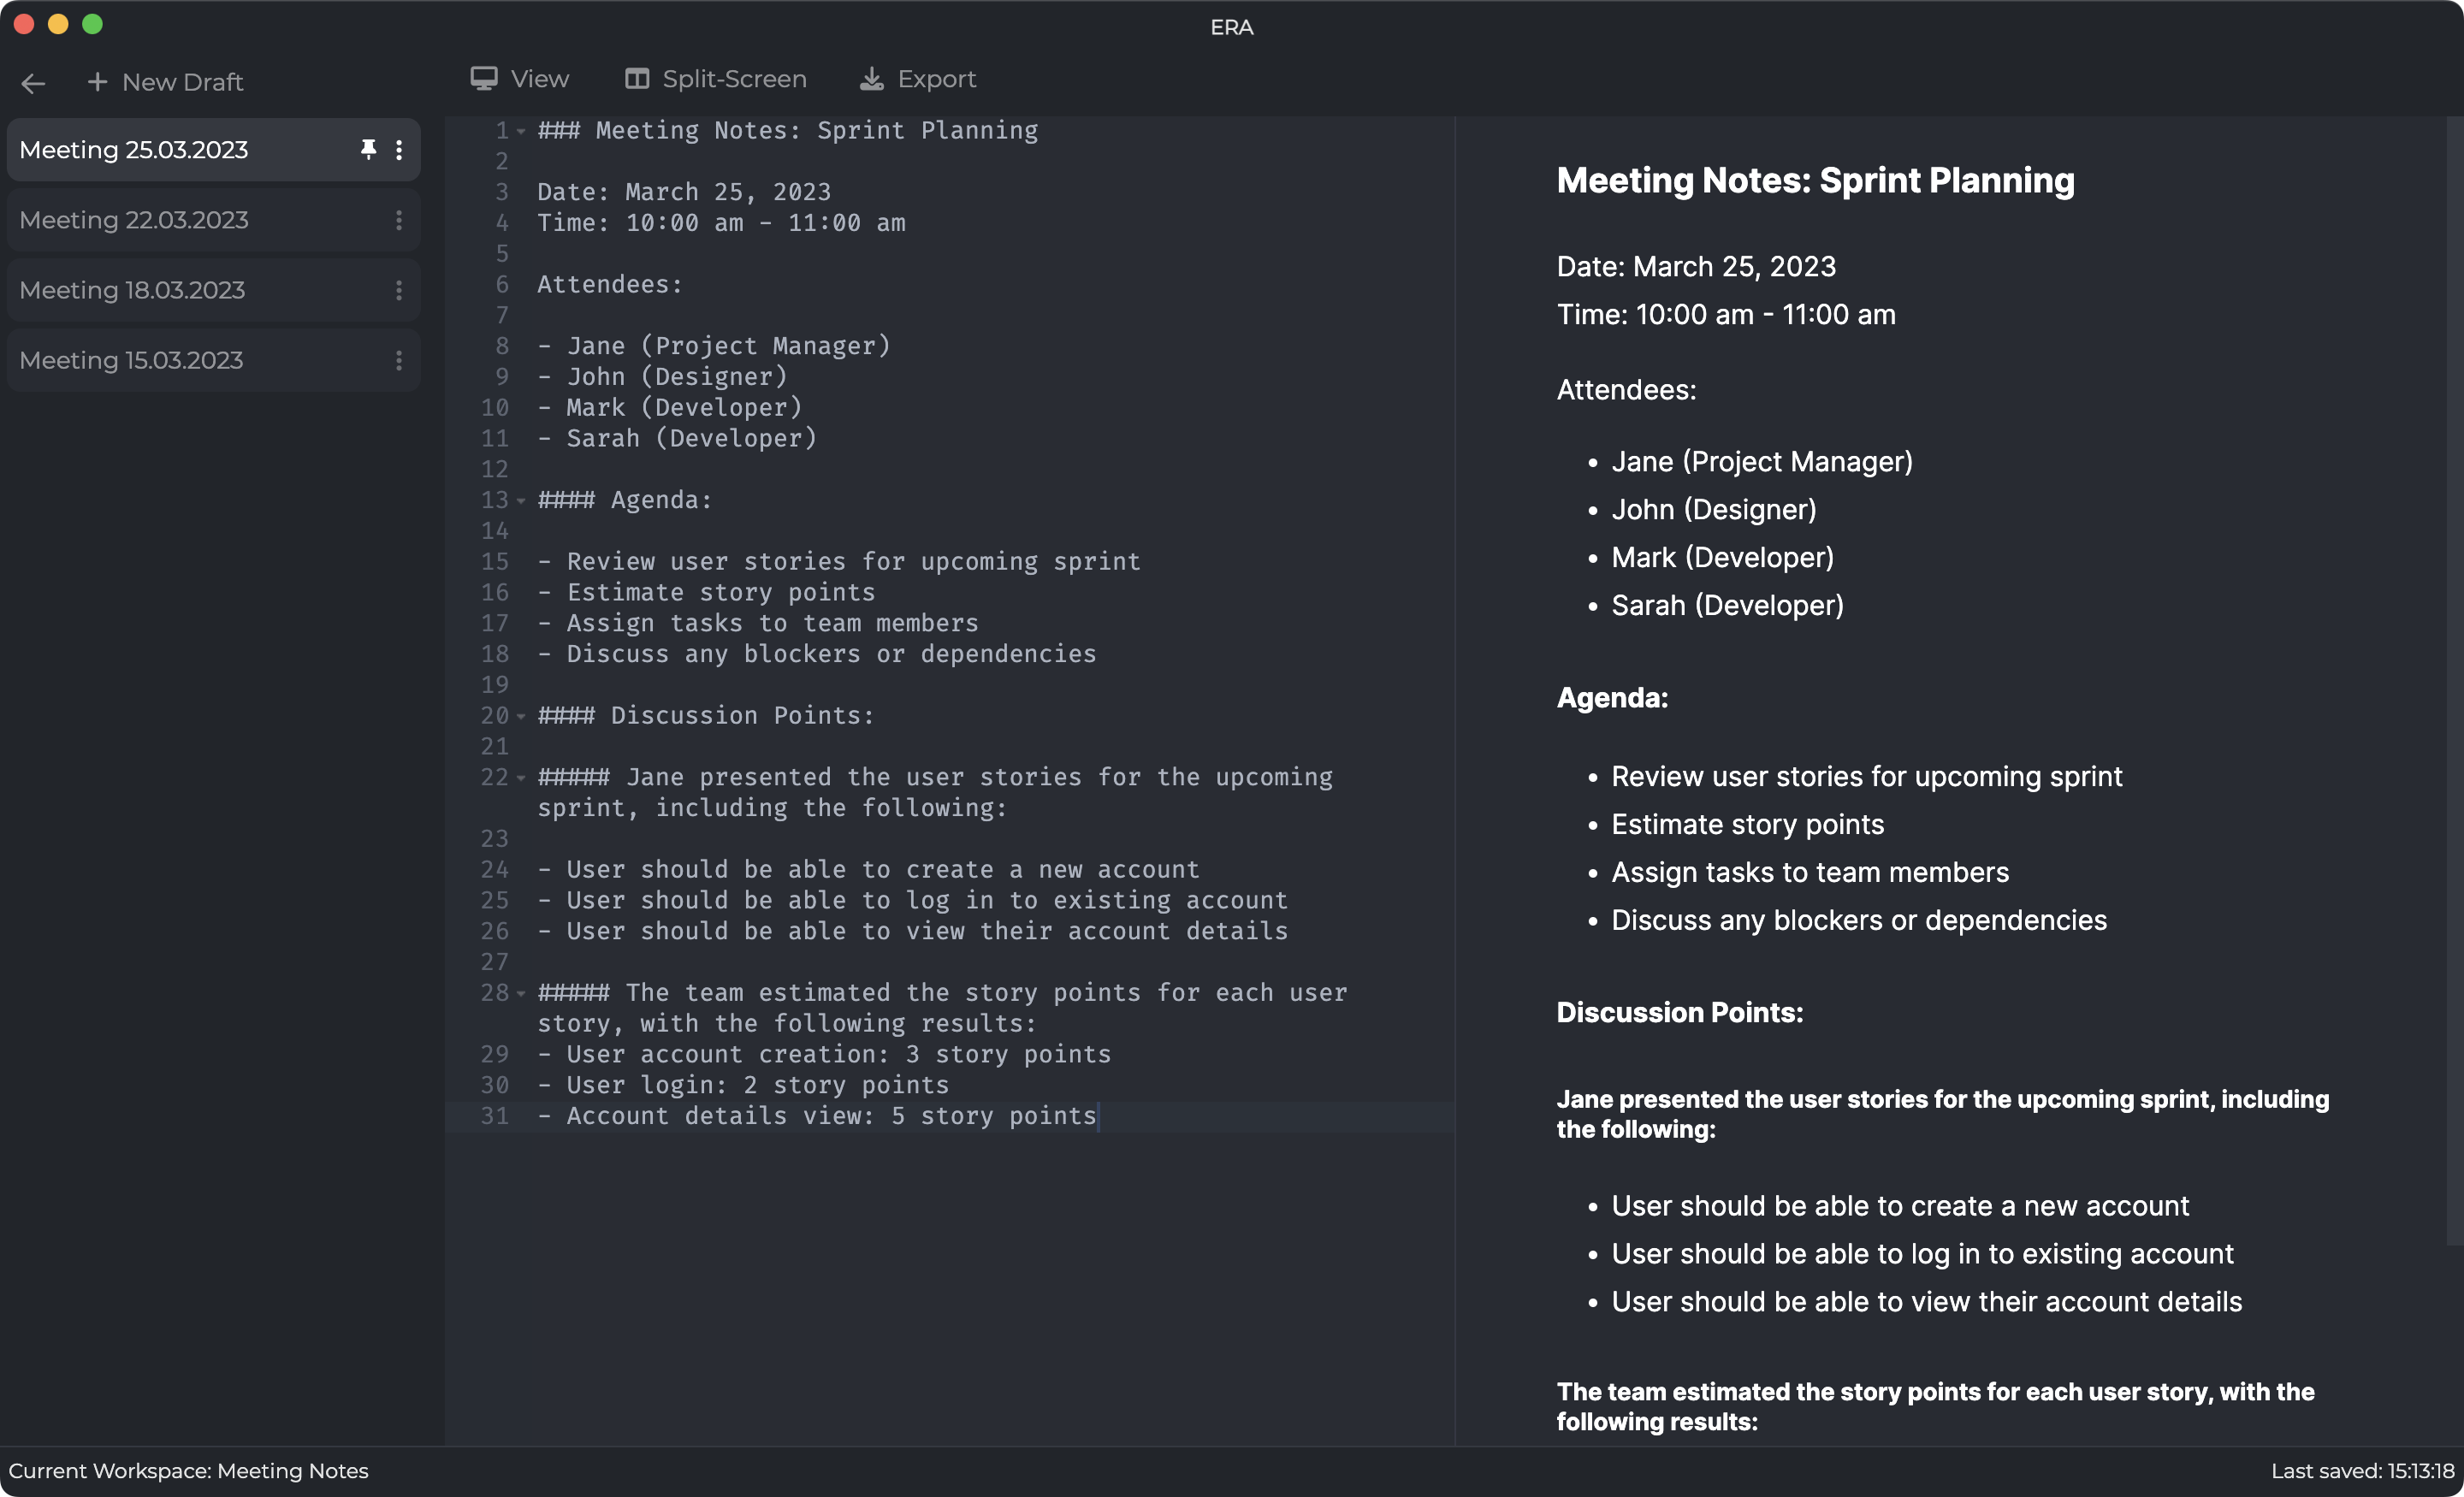Screen dimensions: 2464x1497
Task: Click the Split-Screen button label
Action: [x=734, y=79]
